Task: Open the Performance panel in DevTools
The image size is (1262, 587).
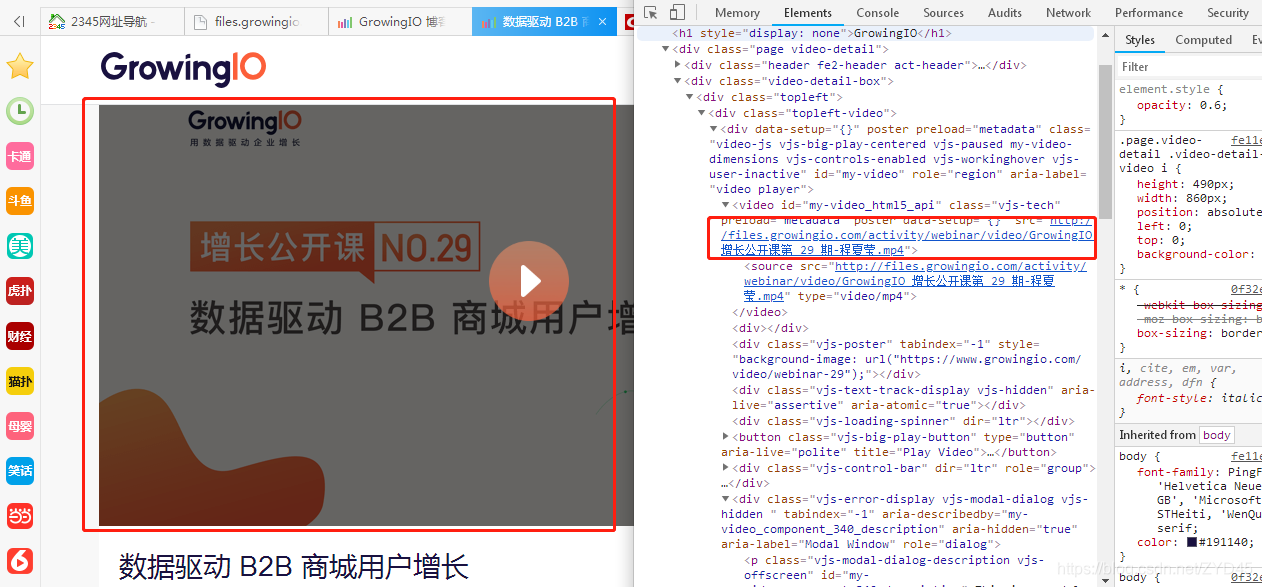Action: tap(1149, 13)
